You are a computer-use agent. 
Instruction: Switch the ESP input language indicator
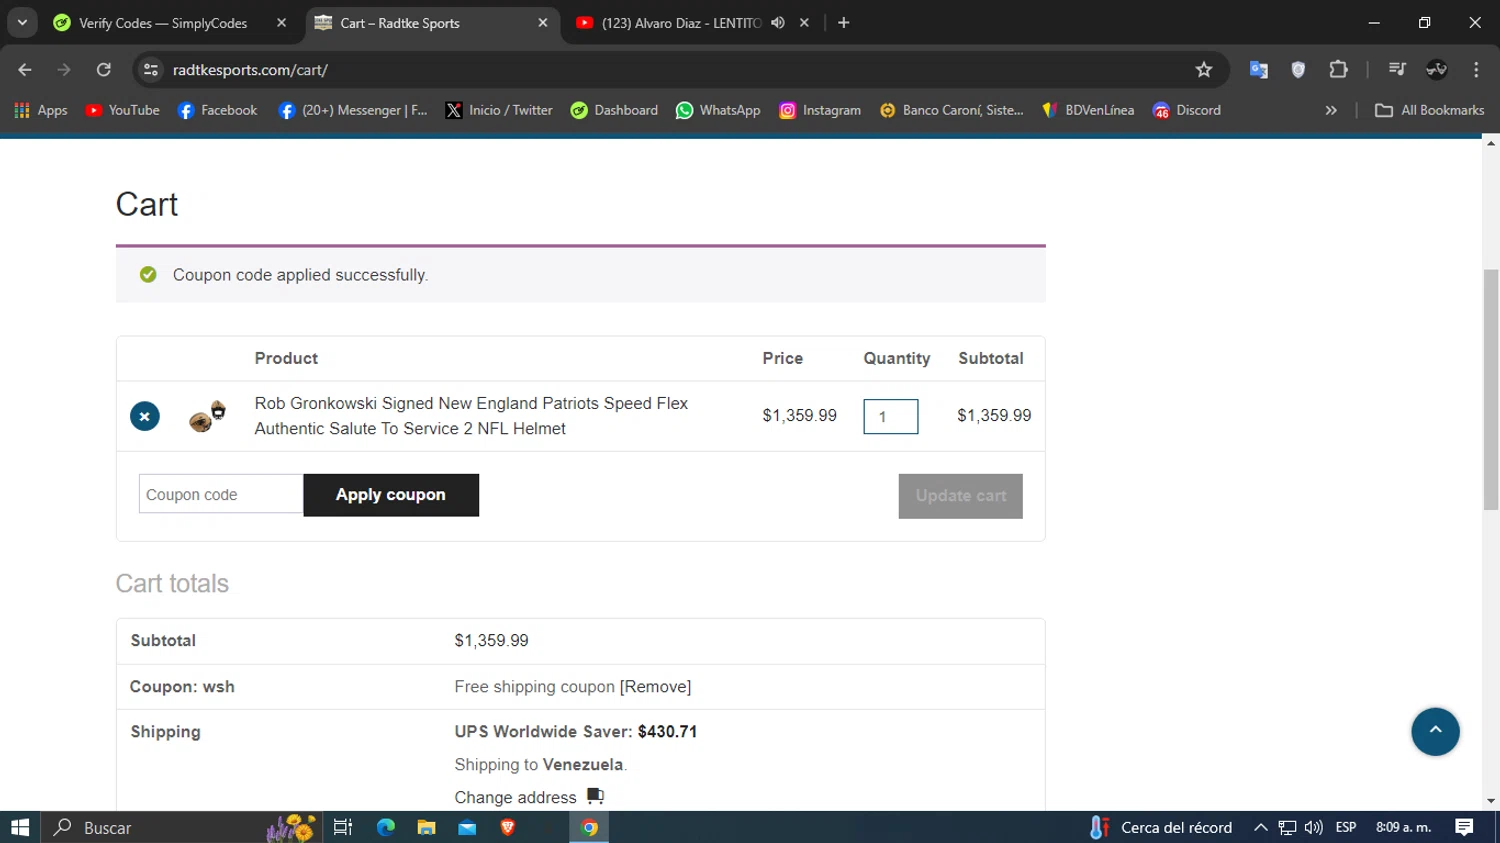(x=1346, y=827)
